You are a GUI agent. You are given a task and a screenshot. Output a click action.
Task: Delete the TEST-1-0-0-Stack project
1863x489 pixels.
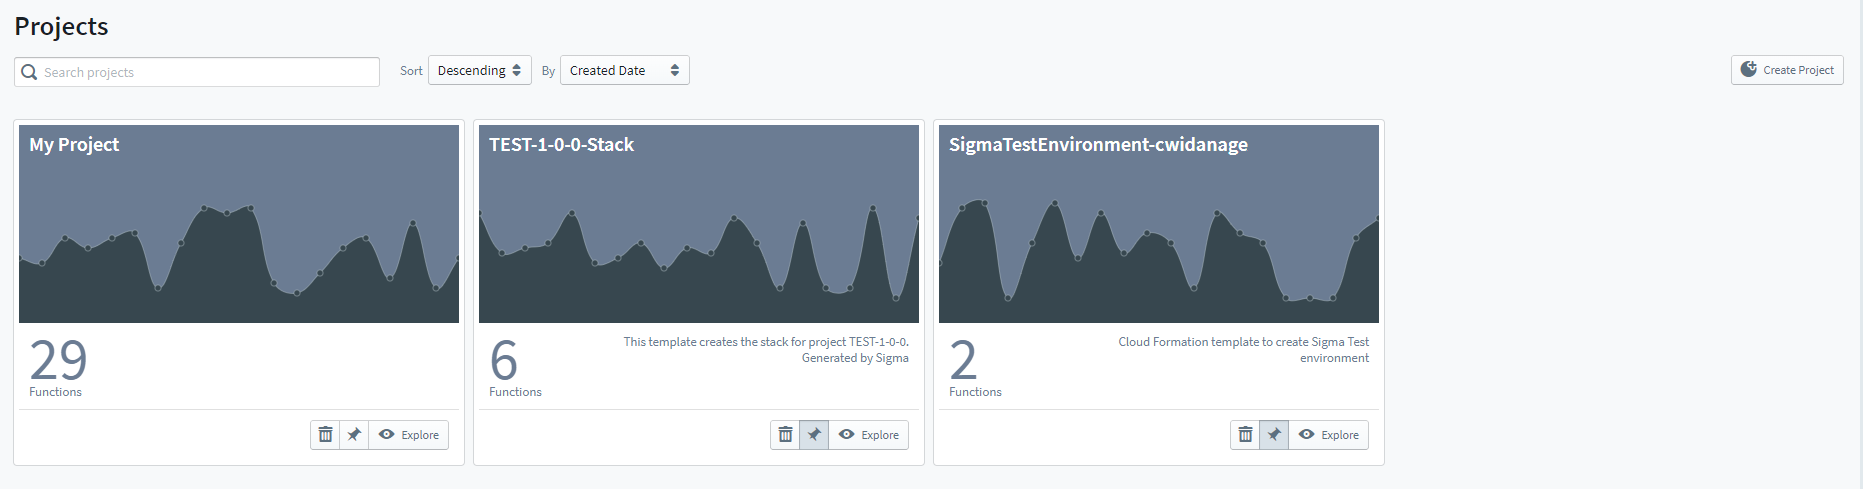point(785,435)
